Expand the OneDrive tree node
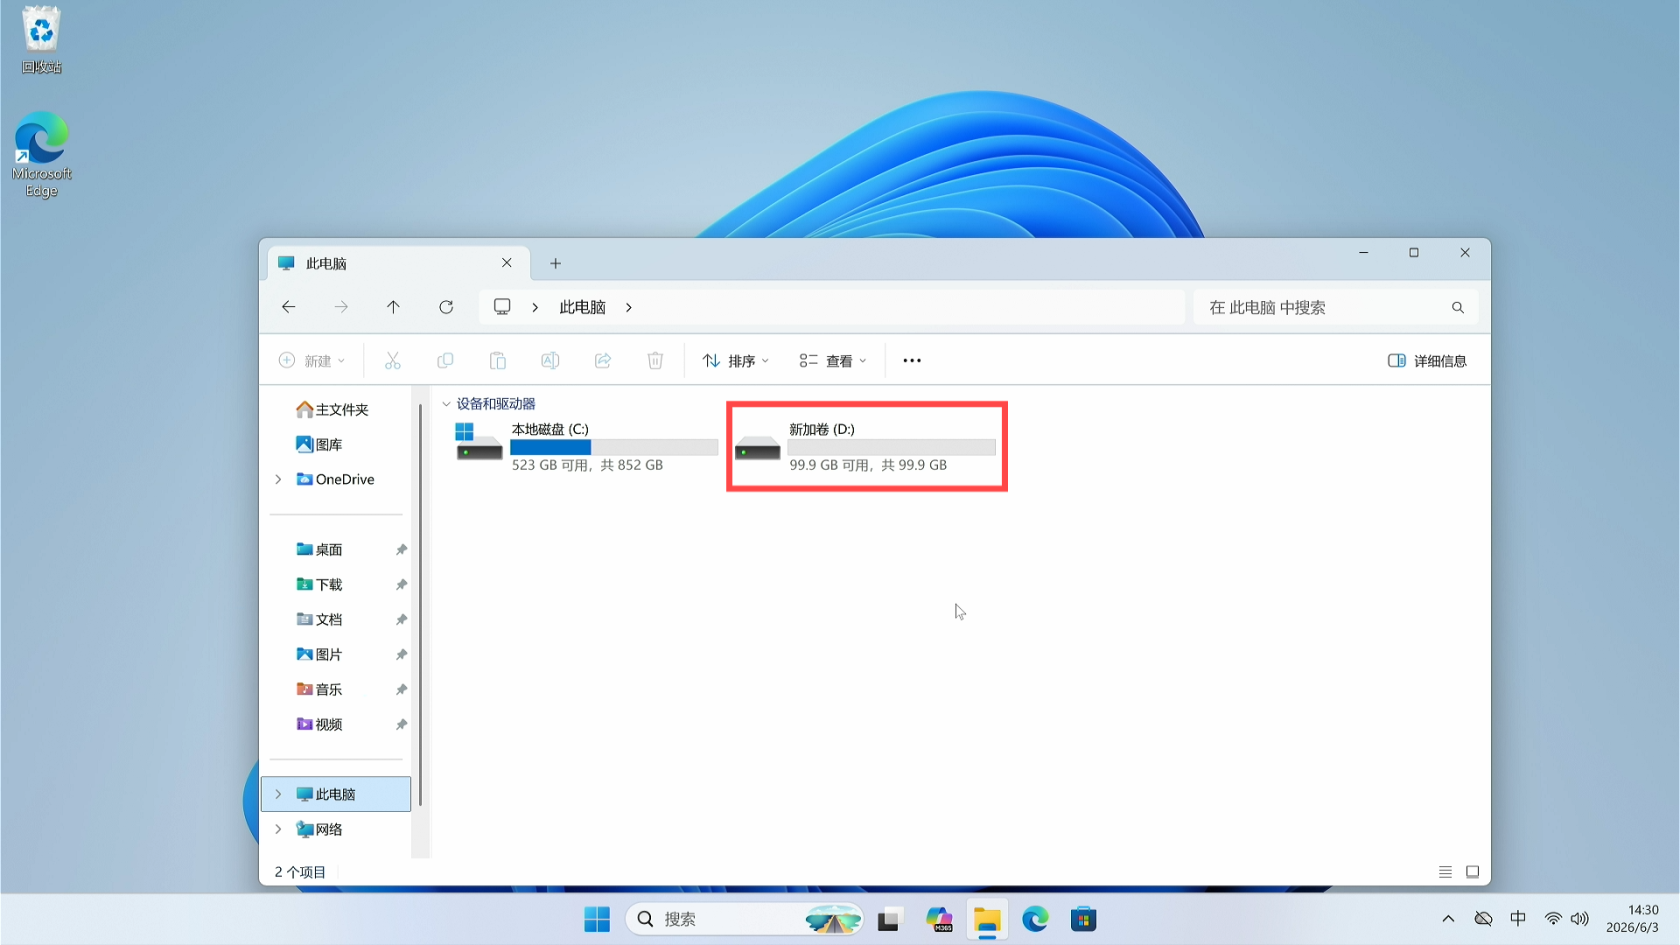This screenshot has height=945, width=1680. pos(278,480)
